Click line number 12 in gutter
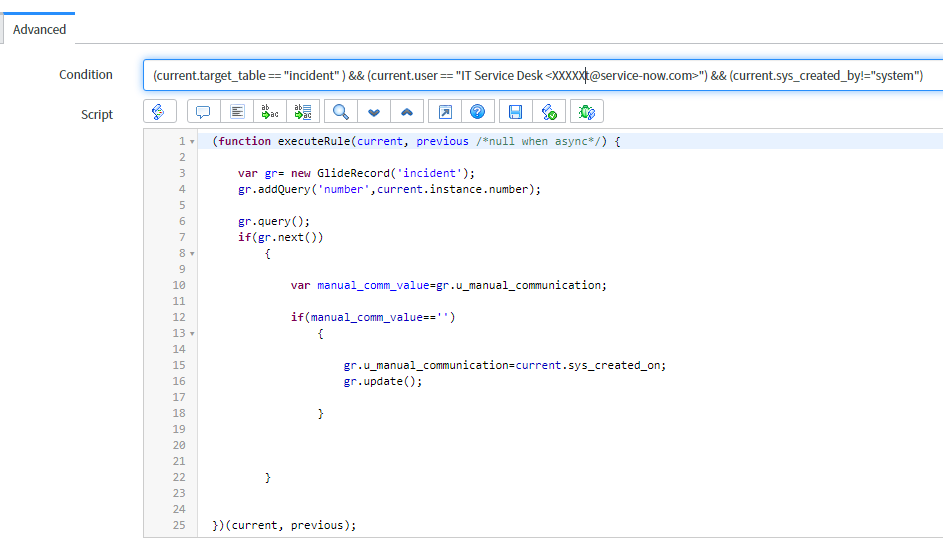 click(179, 317)
